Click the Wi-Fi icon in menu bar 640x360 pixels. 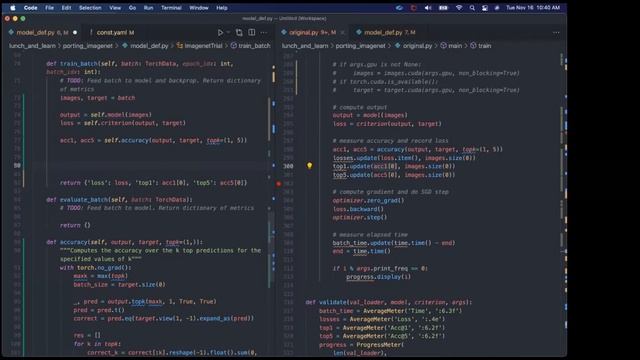[459, 8]
